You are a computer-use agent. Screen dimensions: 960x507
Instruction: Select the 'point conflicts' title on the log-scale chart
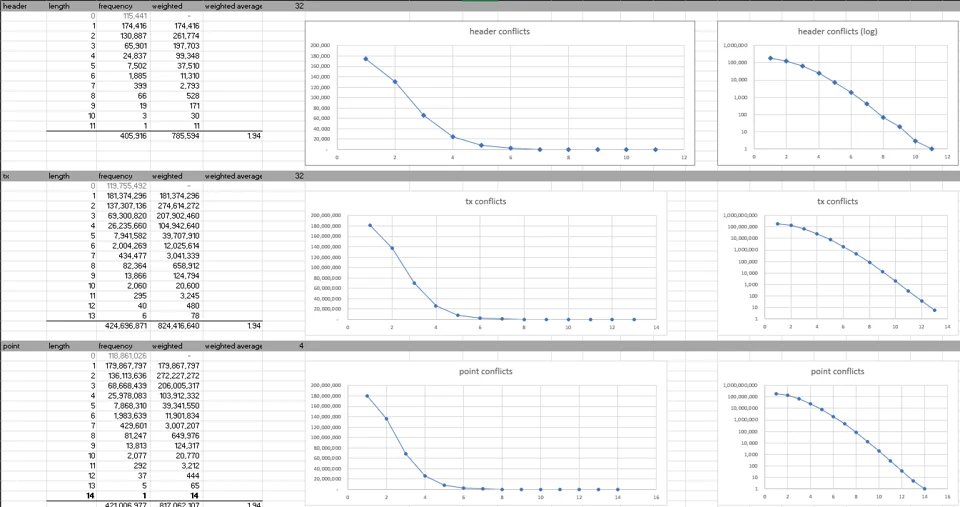click(837, 371)
